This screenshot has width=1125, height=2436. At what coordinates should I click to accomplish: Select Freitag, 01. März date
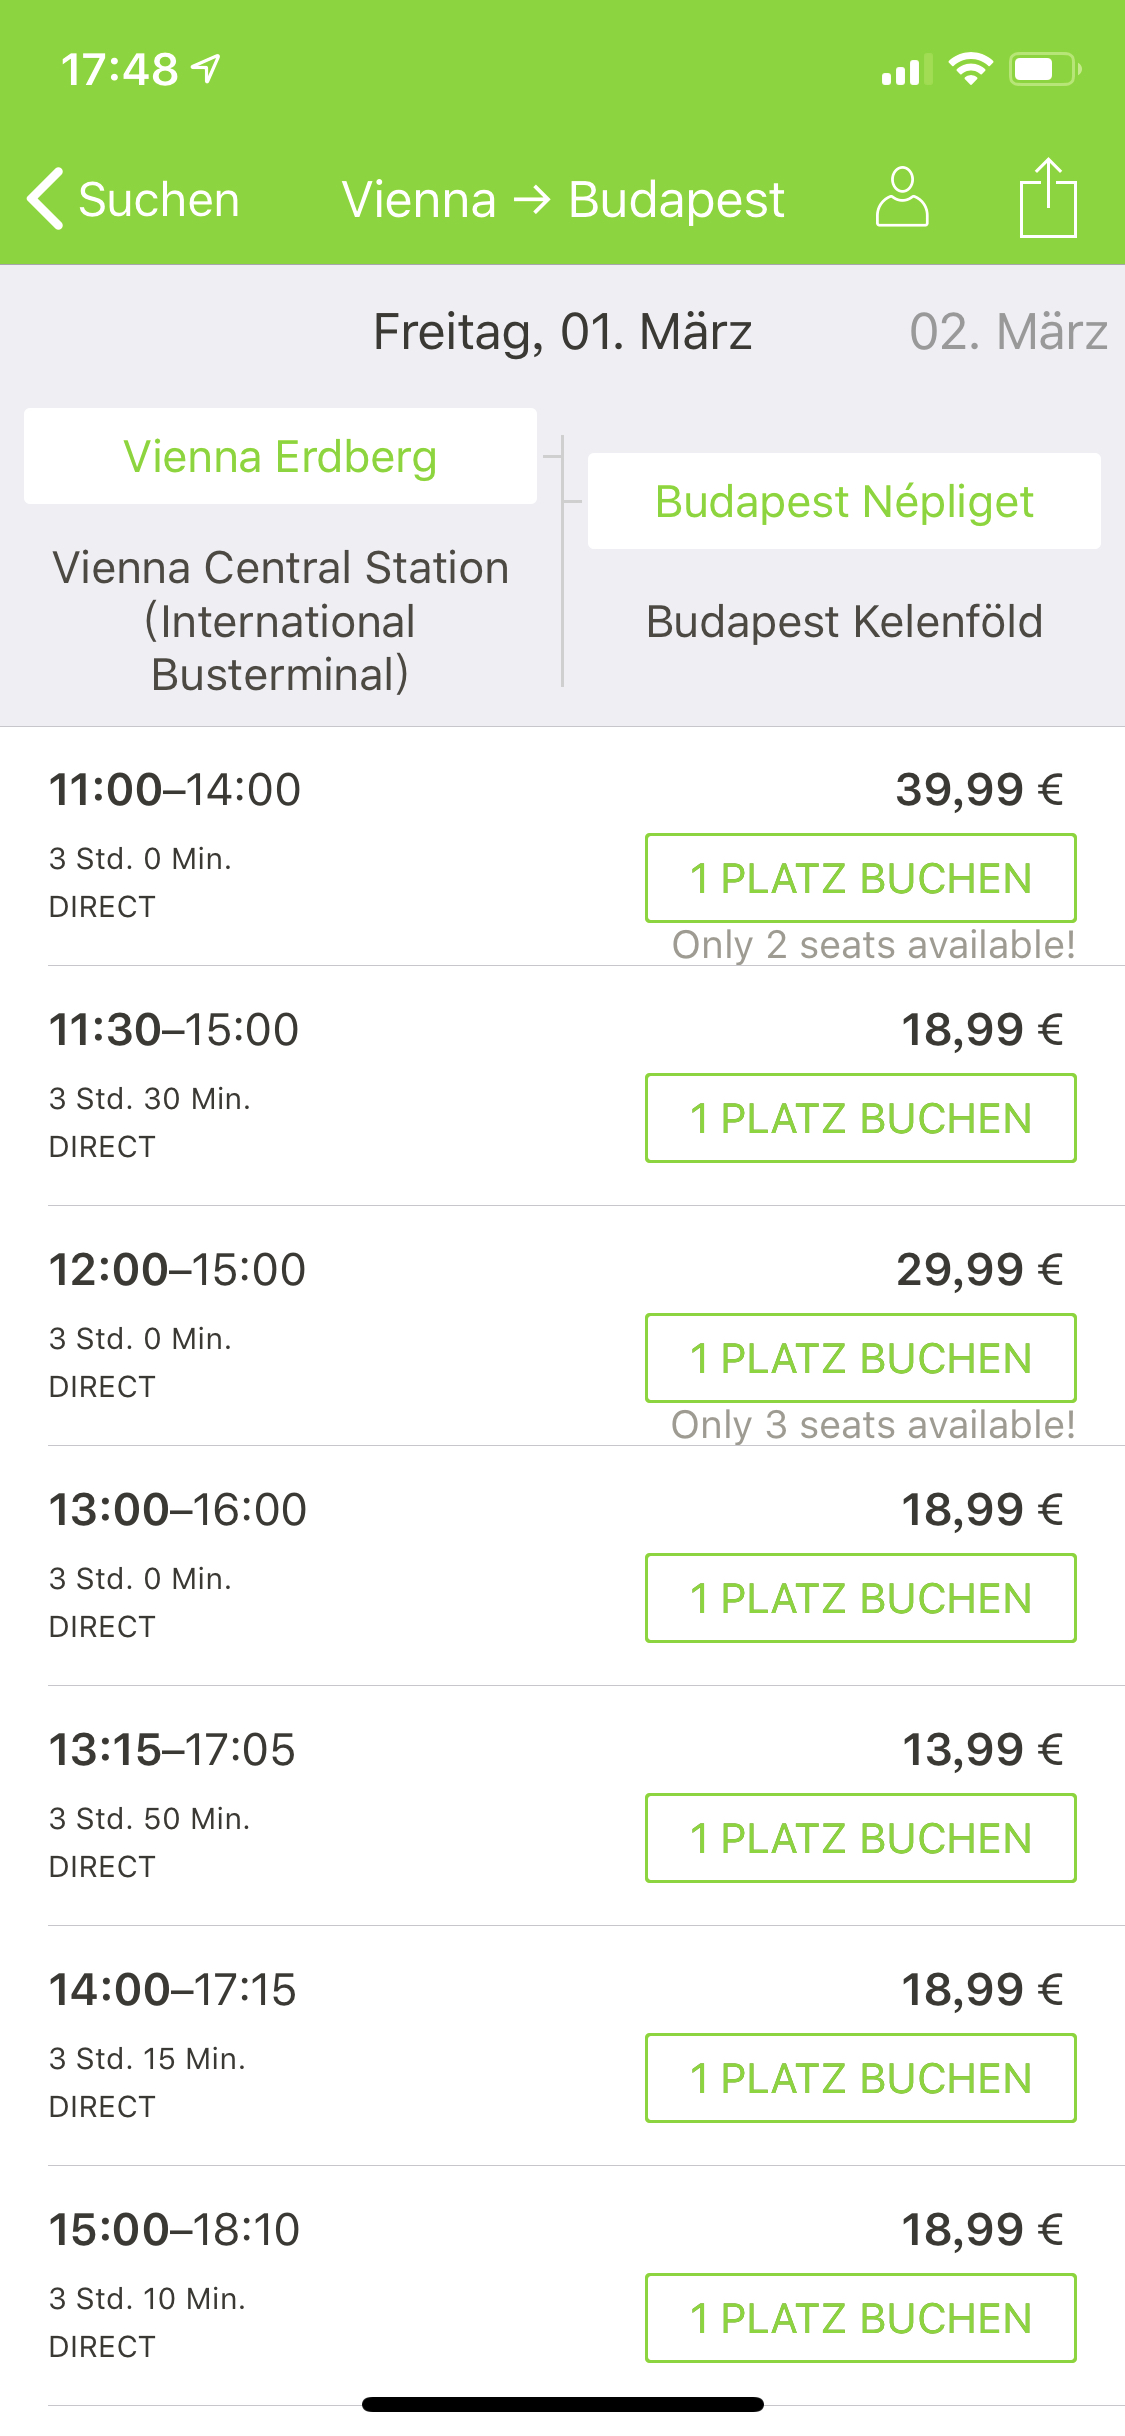tap(562, 332)
